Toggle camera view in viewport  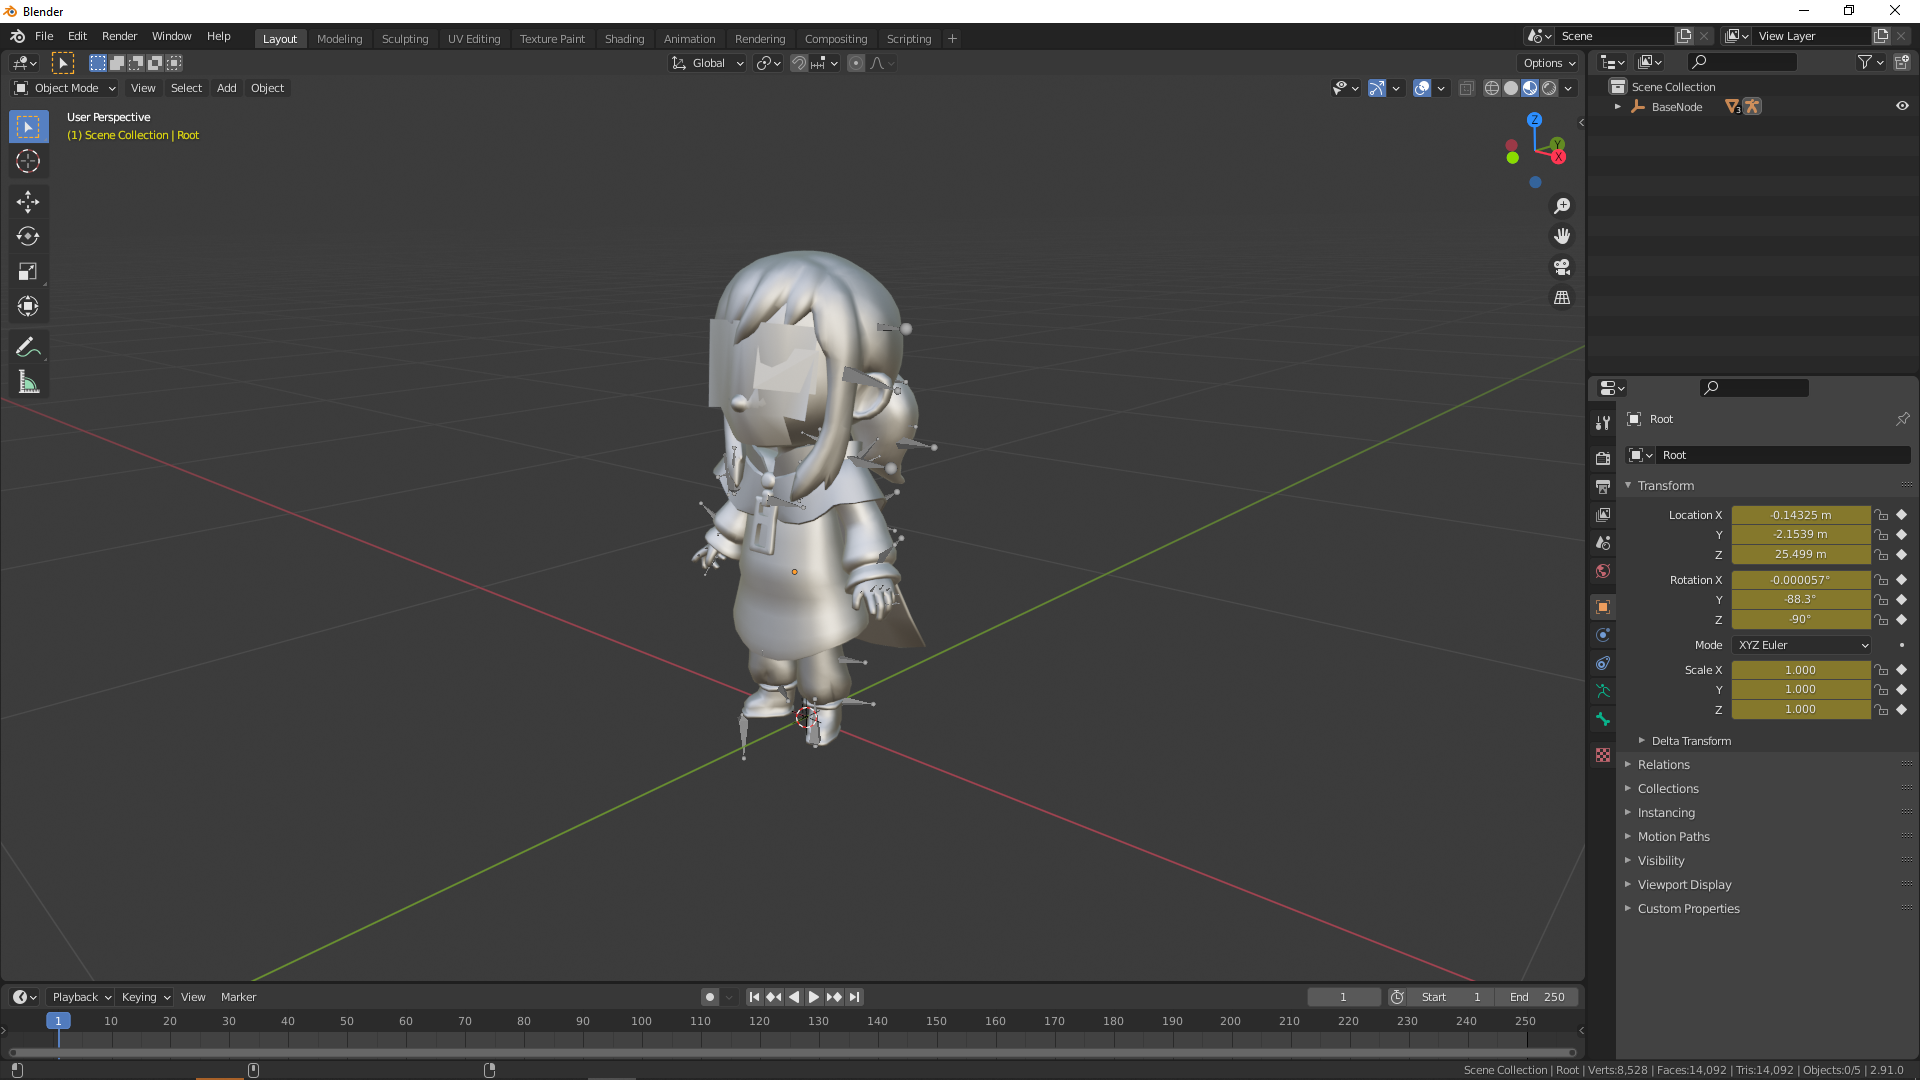point(1562,267)
